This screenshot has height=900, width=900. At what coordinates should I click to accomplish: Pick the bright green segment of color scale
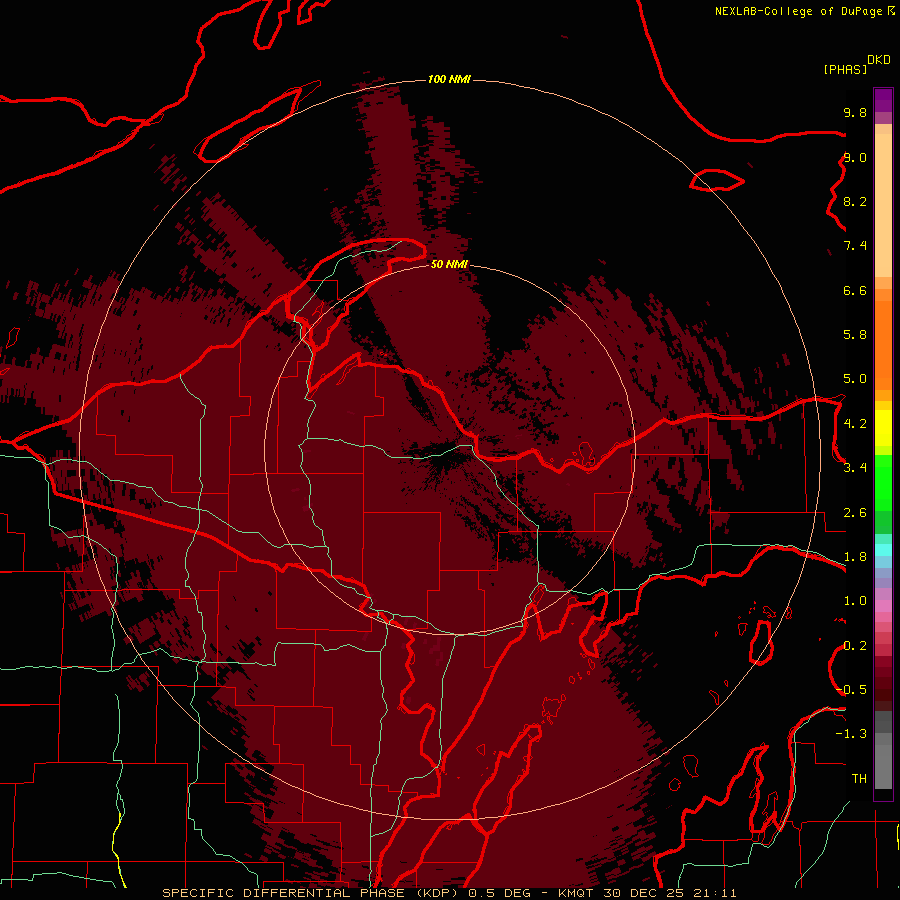pos(883,483)
